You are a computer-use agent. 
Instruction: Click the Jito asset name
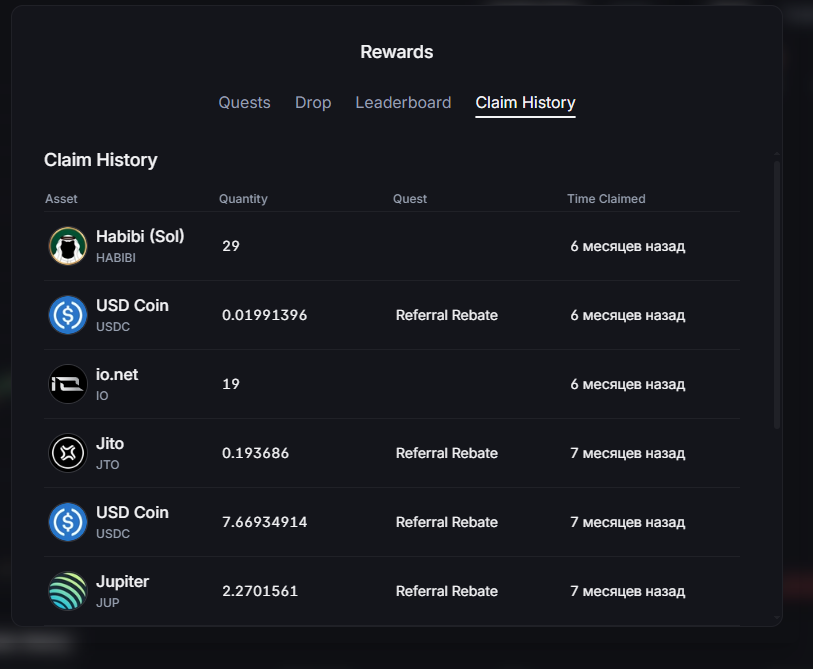pos(110,443)
